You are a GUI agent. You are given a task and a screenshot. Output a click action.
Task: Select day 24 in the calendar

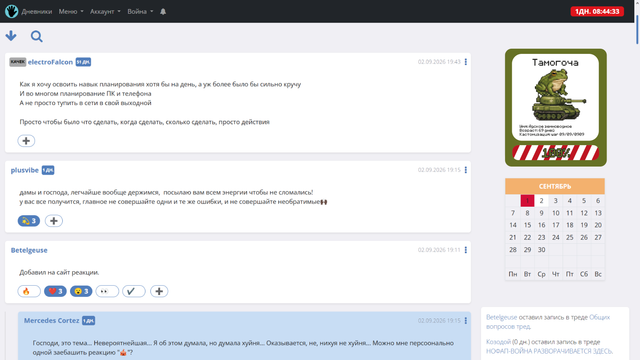[556, 237]
